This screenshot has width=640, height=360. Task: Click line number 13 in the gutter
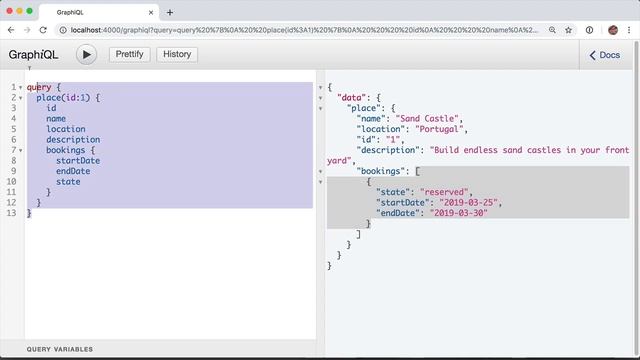pyautogui.click(x=11, y=213)
